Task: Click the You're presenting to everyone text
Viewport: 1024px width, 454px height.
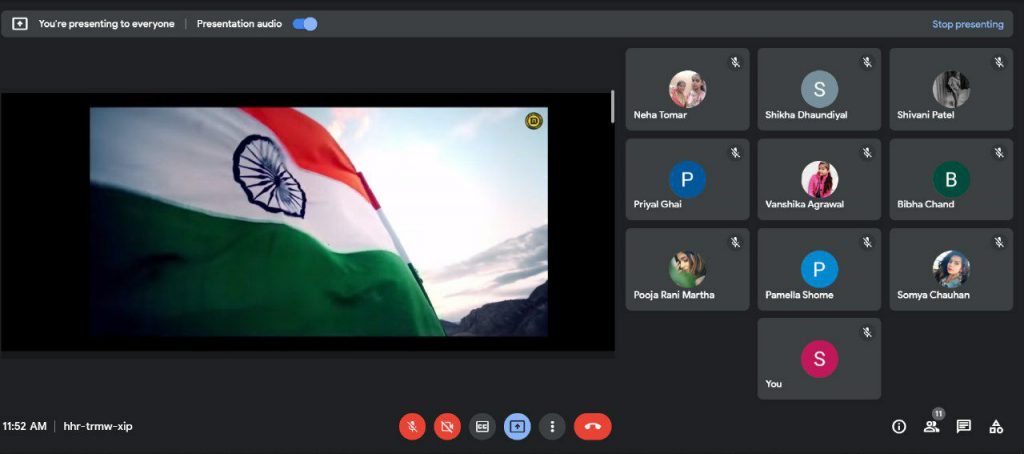Action: coord(106,24)
